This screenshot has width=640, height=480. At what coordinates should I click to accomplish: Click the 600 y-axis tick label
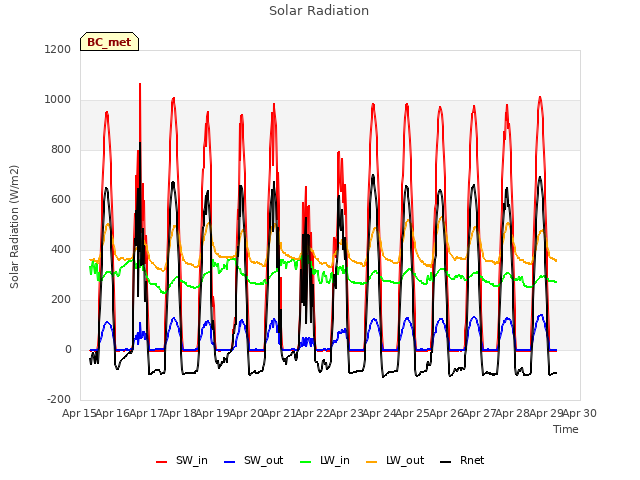click(61, 200)
